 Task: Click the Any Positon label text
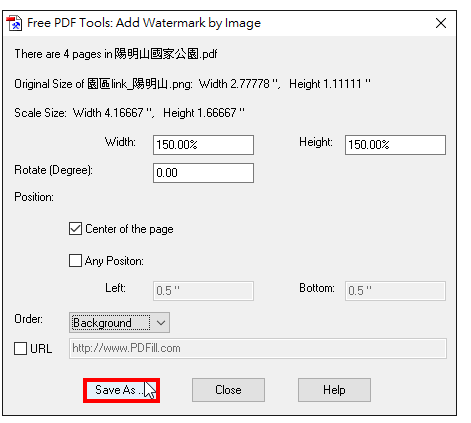114,261
